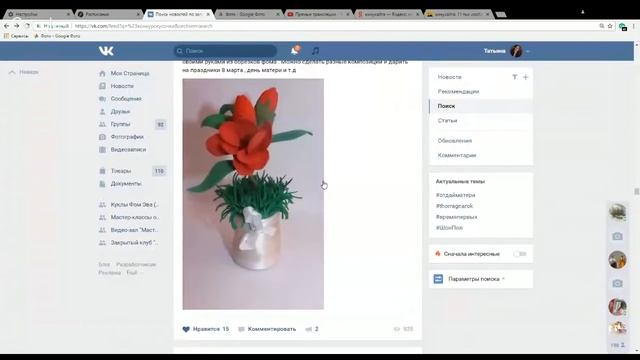
Task: Click the #ШонПол trending hashtag
Action: 449,228
